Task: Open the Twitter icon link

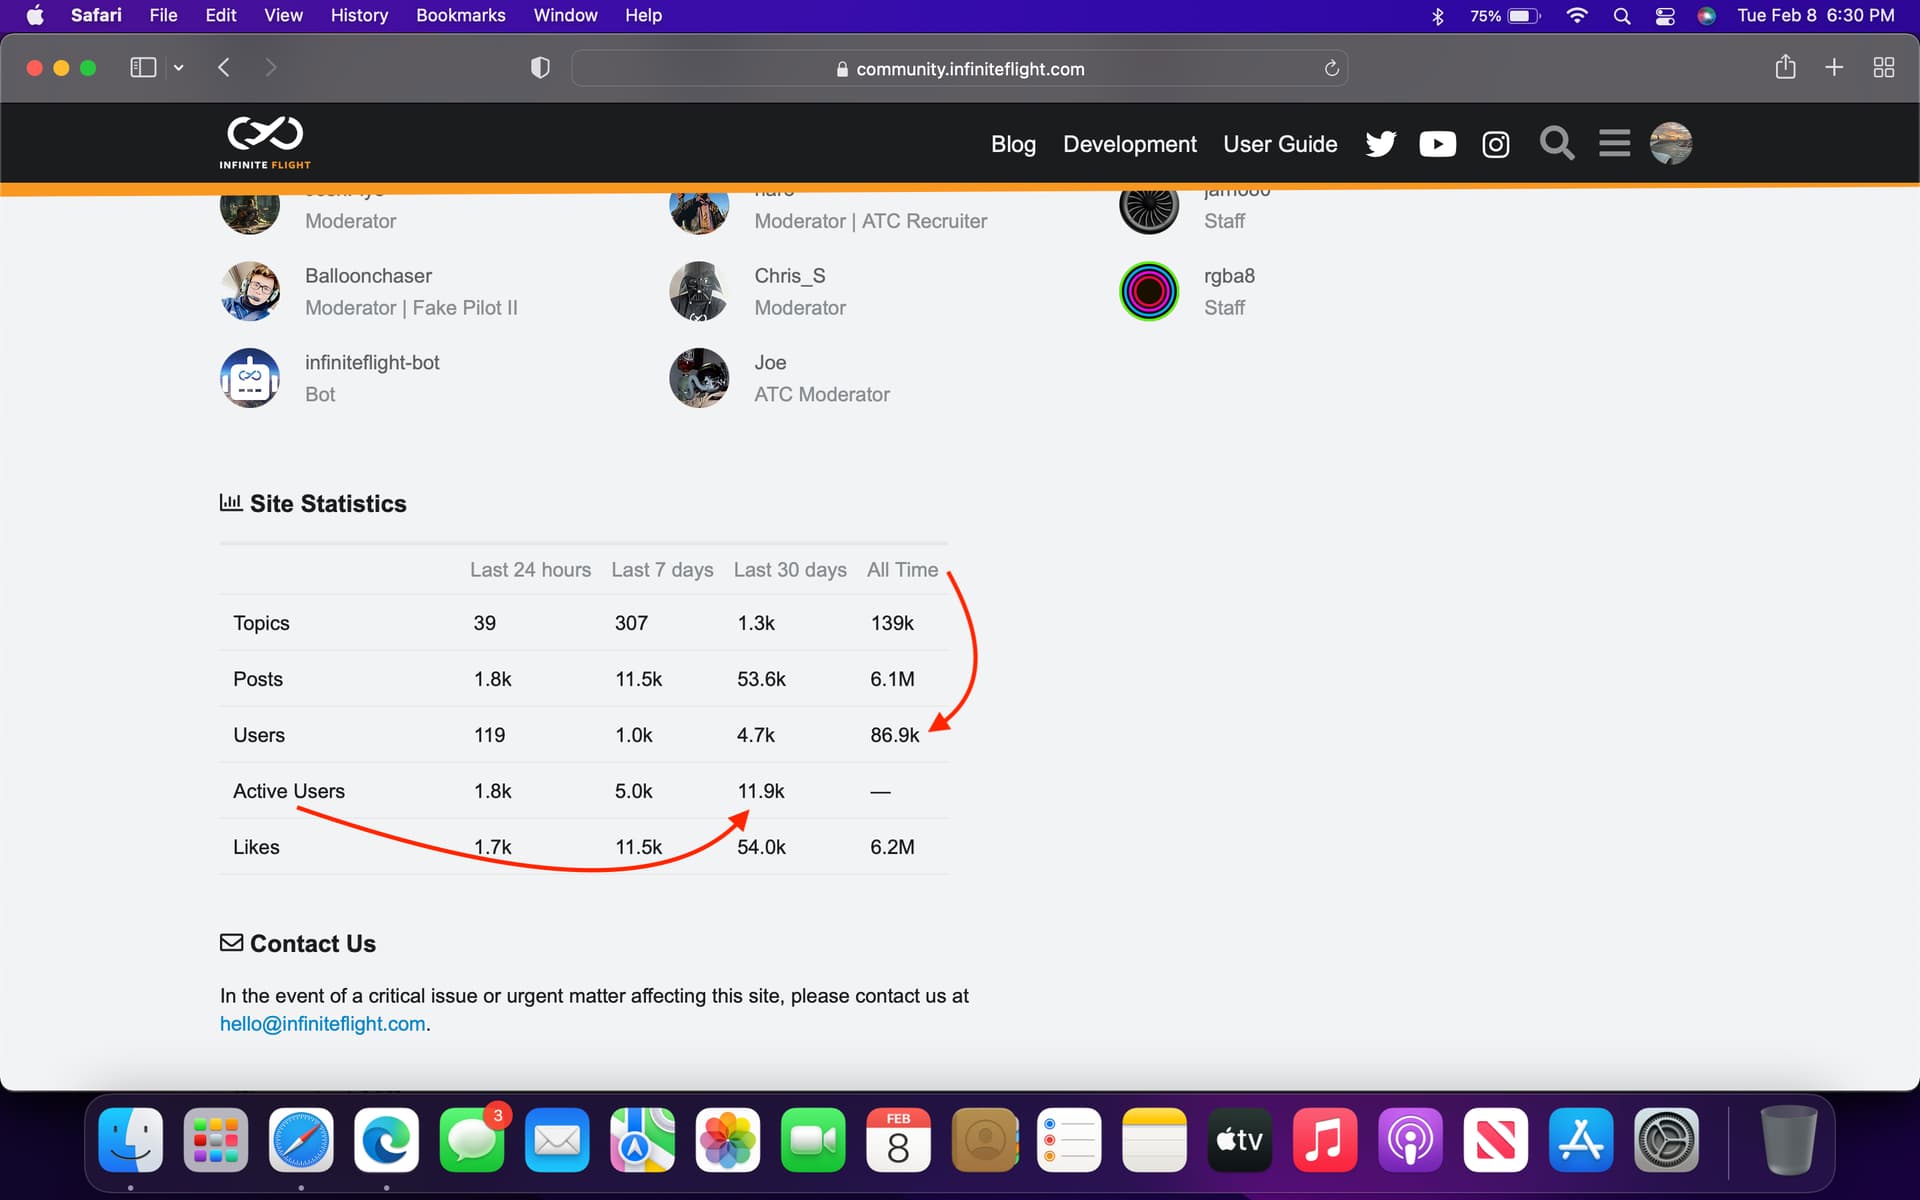Action: [1380, 144]
